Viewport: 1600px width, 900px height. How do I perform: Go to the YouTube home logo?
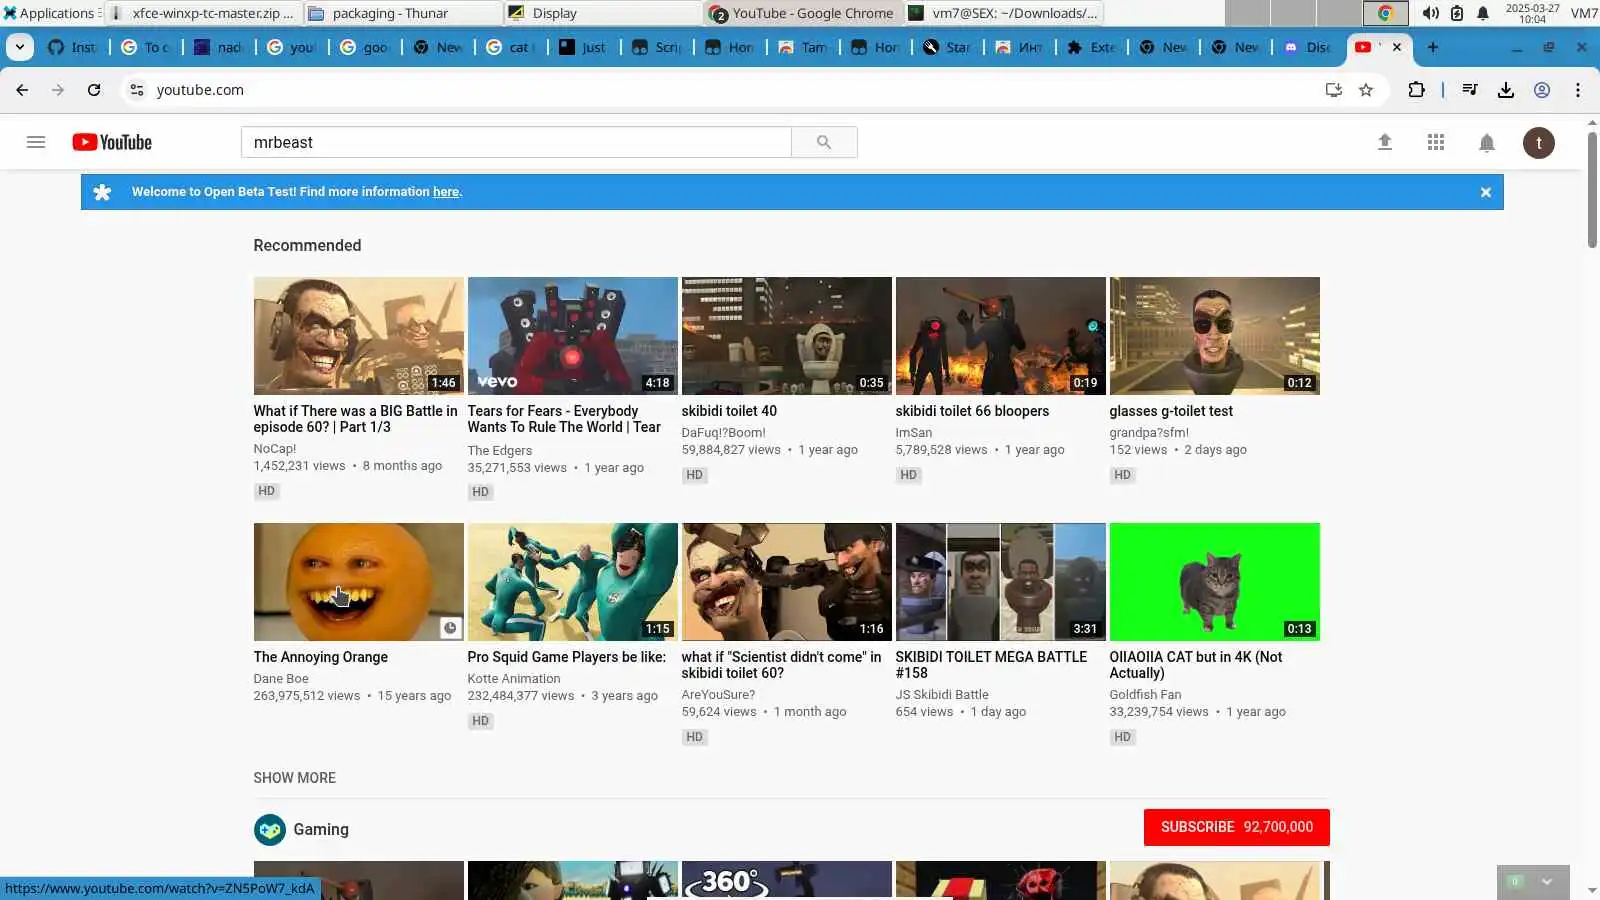[112, 142]
